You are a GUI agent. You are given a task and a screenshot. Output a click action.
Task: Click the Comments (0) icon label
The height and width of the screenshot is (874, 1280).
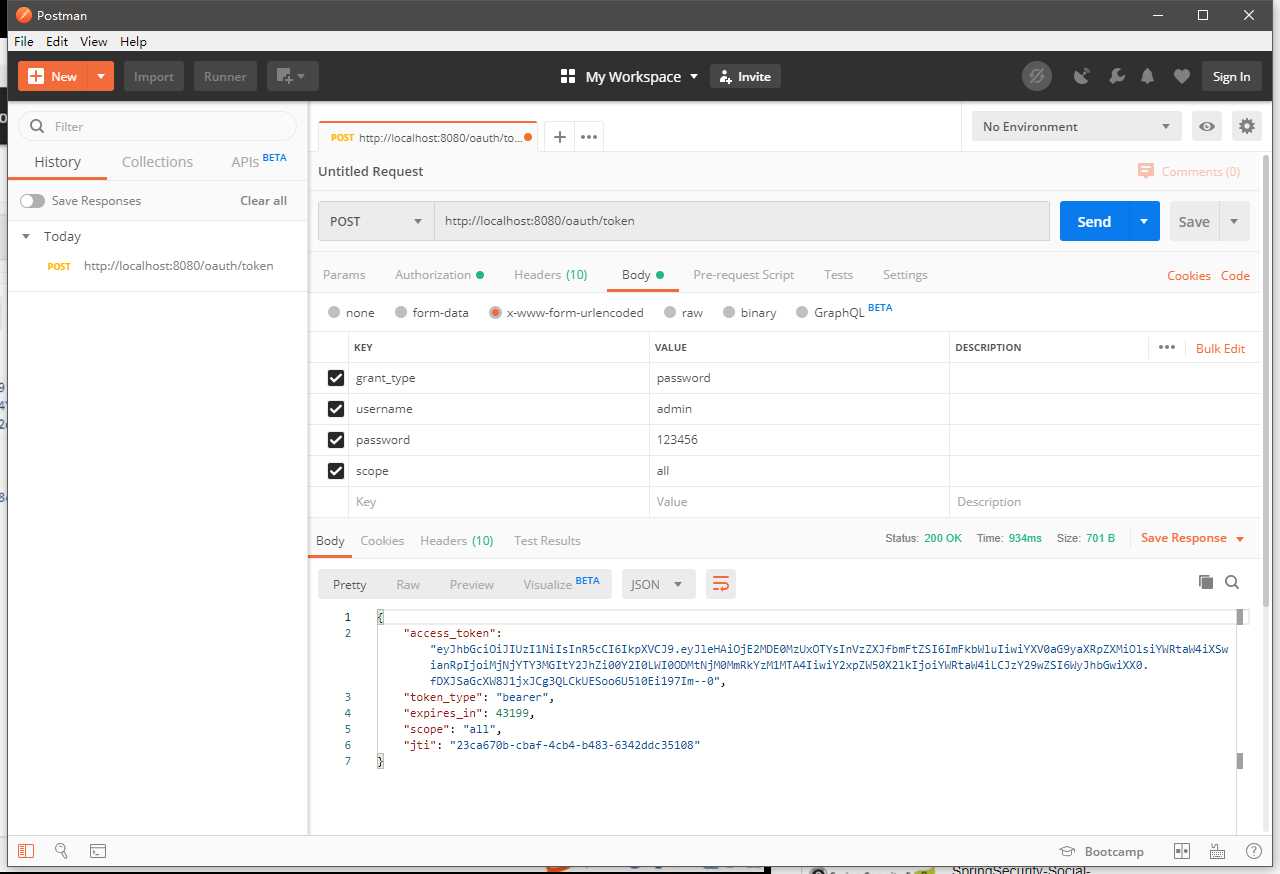tap(1189, 171)
